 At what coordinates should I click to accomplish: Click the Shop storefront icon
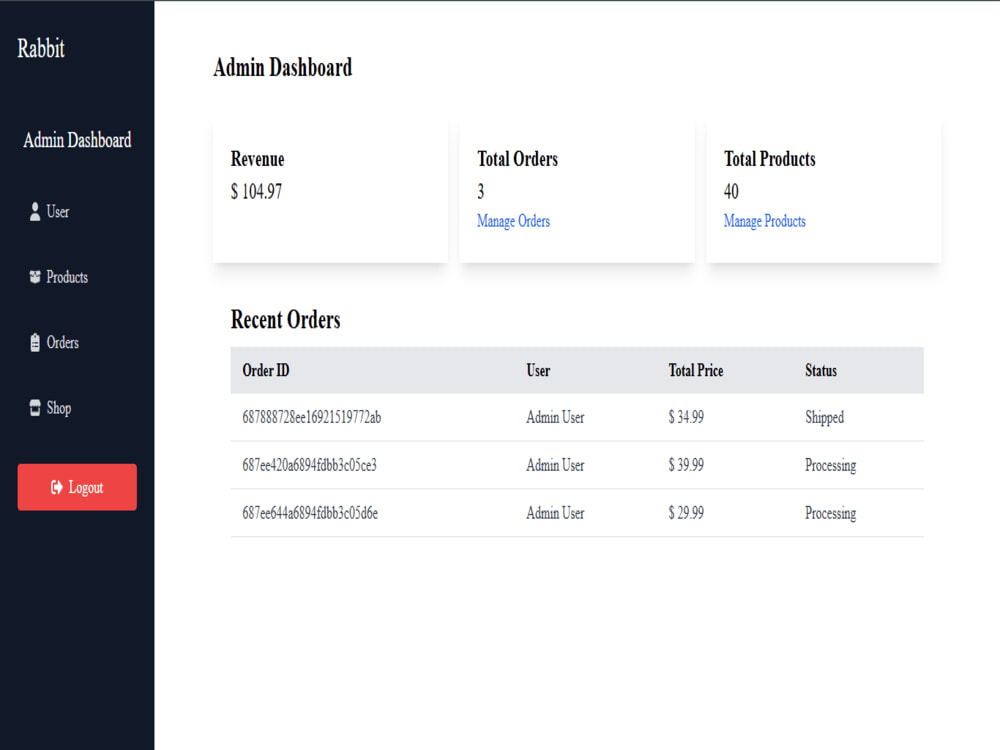(35, 408)
